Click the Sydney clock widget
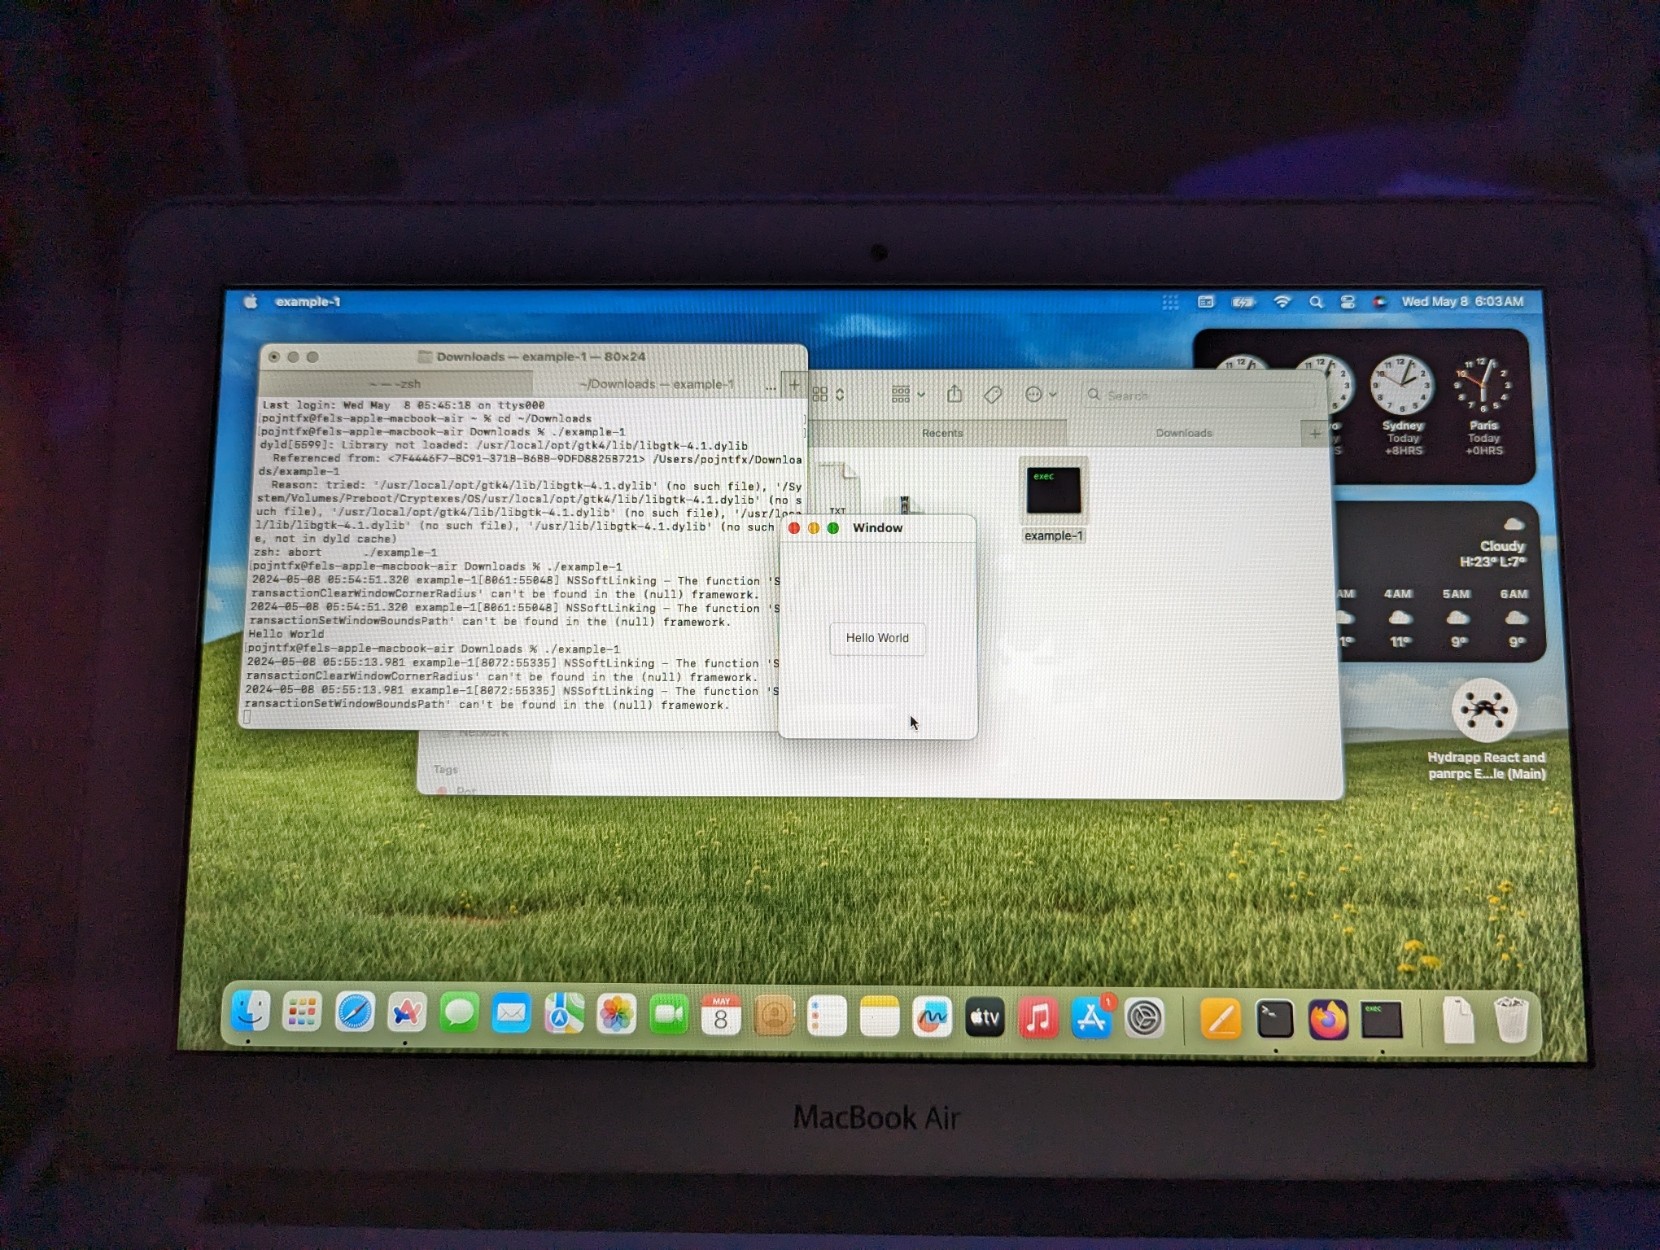 [1402, 404]
